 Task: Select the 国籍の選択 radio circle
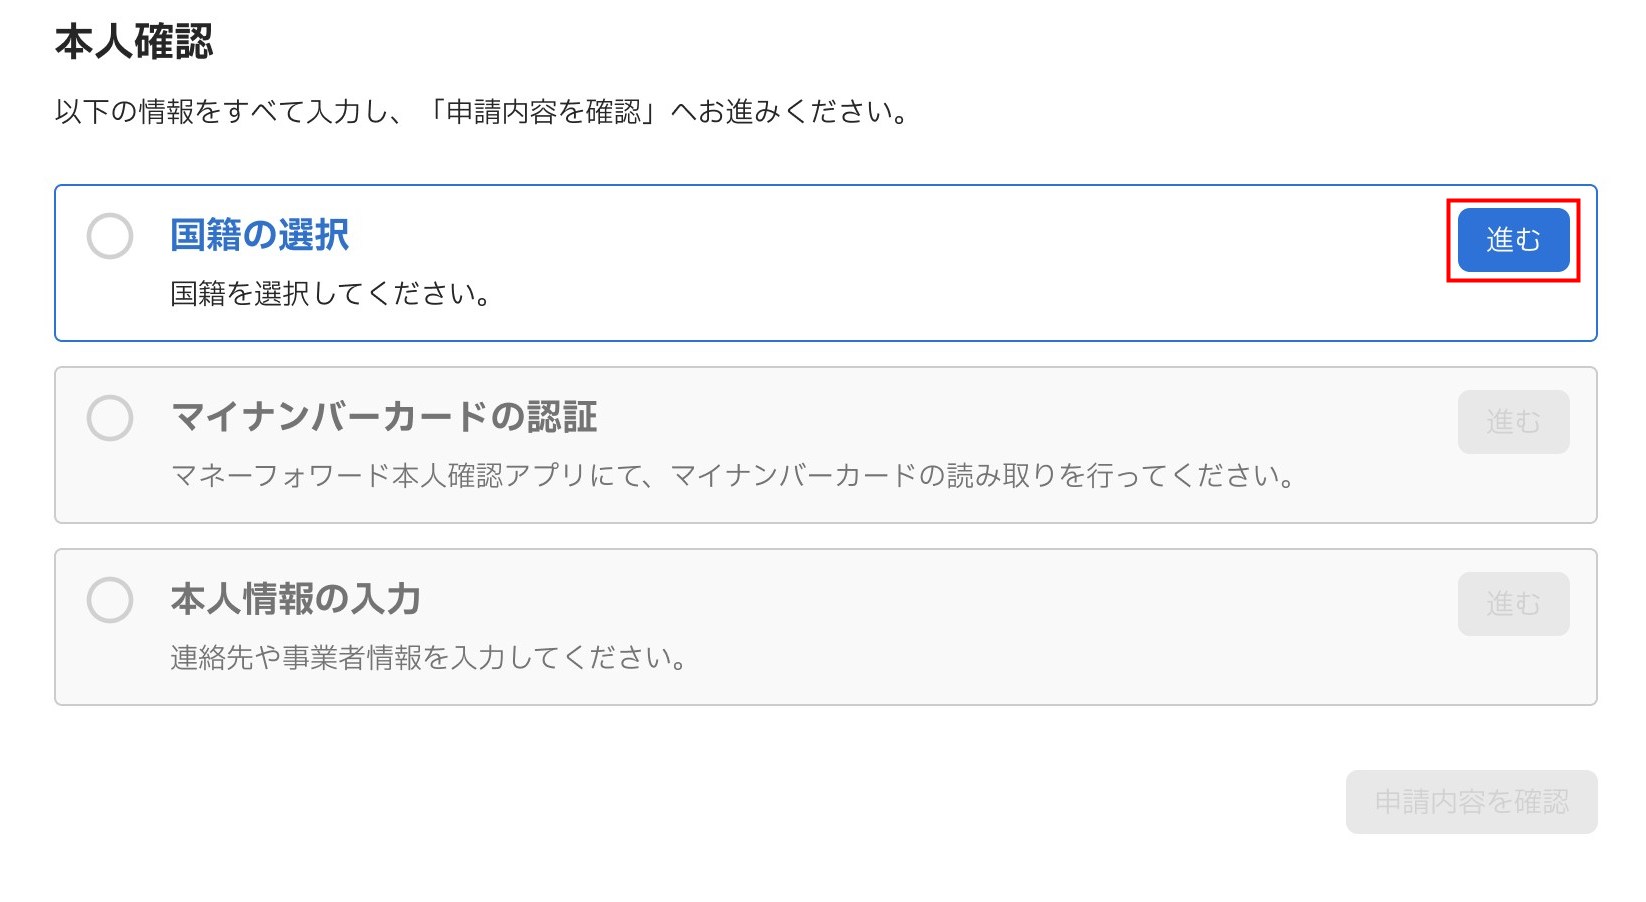110,236
